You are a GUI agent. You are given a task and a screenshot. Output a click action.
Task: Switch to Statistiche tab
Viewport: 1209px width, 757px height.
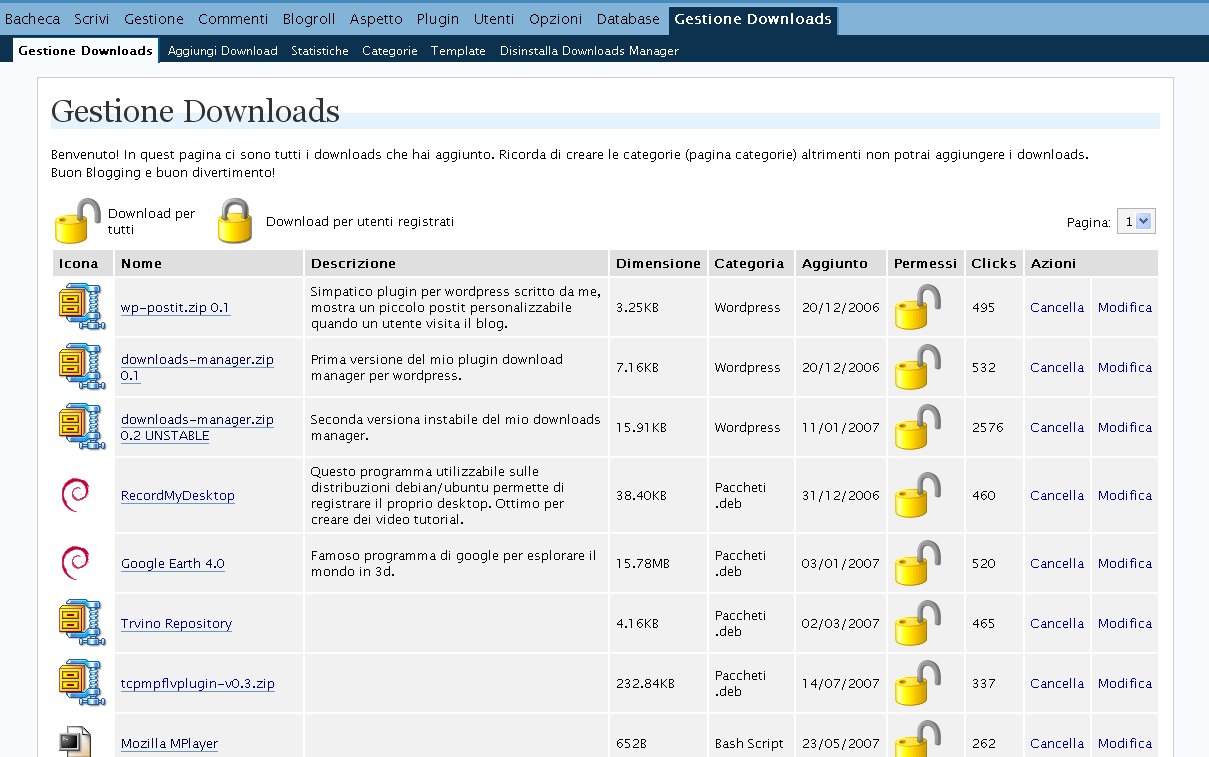click(x=320, y=51)
